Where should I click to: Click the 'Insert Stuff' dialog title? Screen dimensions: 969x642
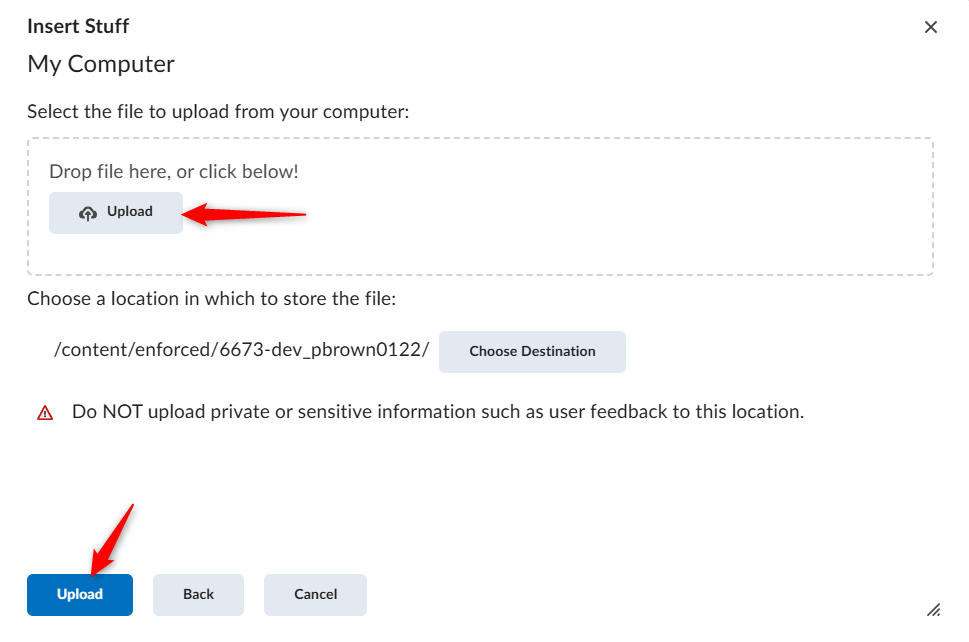(x=78, y=26)
